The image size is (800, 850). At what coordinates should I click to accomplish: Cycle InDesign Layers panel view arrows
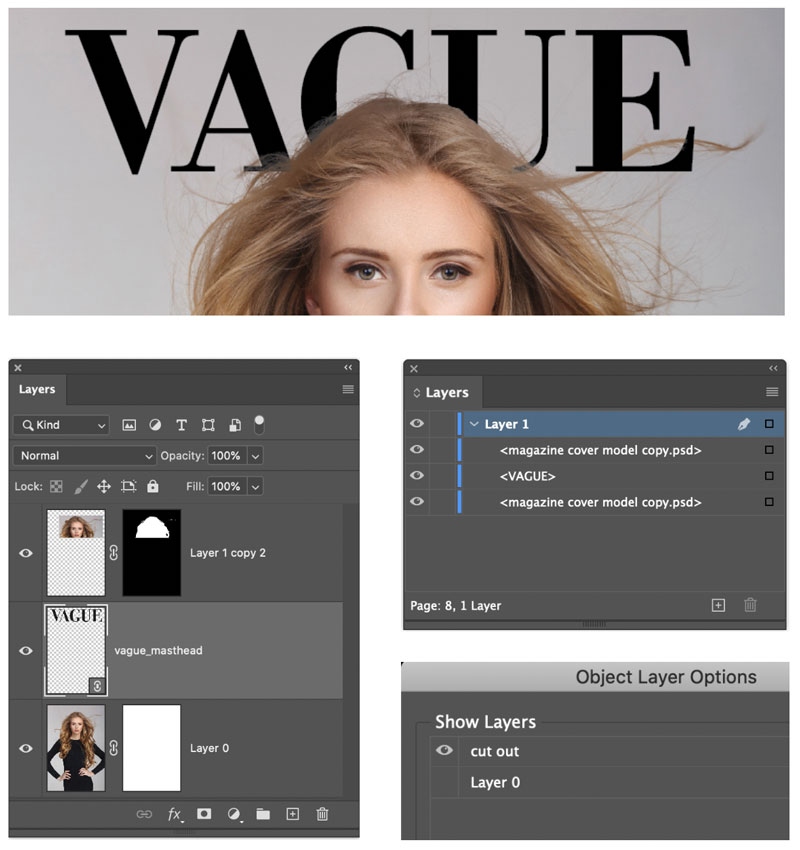coord(417,392)
